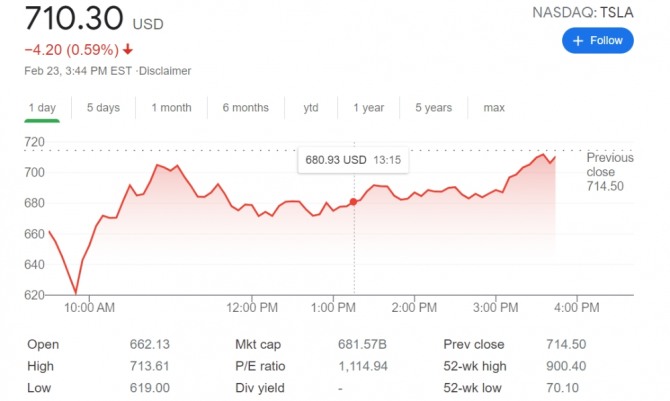
Task: Switch to the 5 years tab
Action: (x=433, y=107)
